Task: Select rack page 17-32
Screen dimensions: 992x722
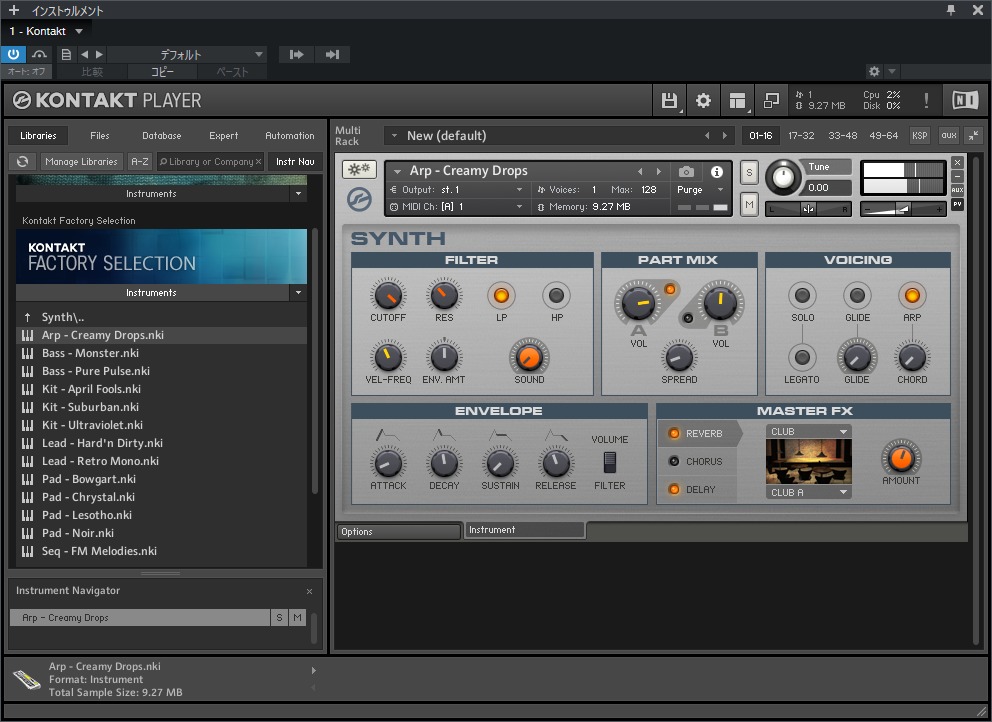Action: click(x=801, y=135)
